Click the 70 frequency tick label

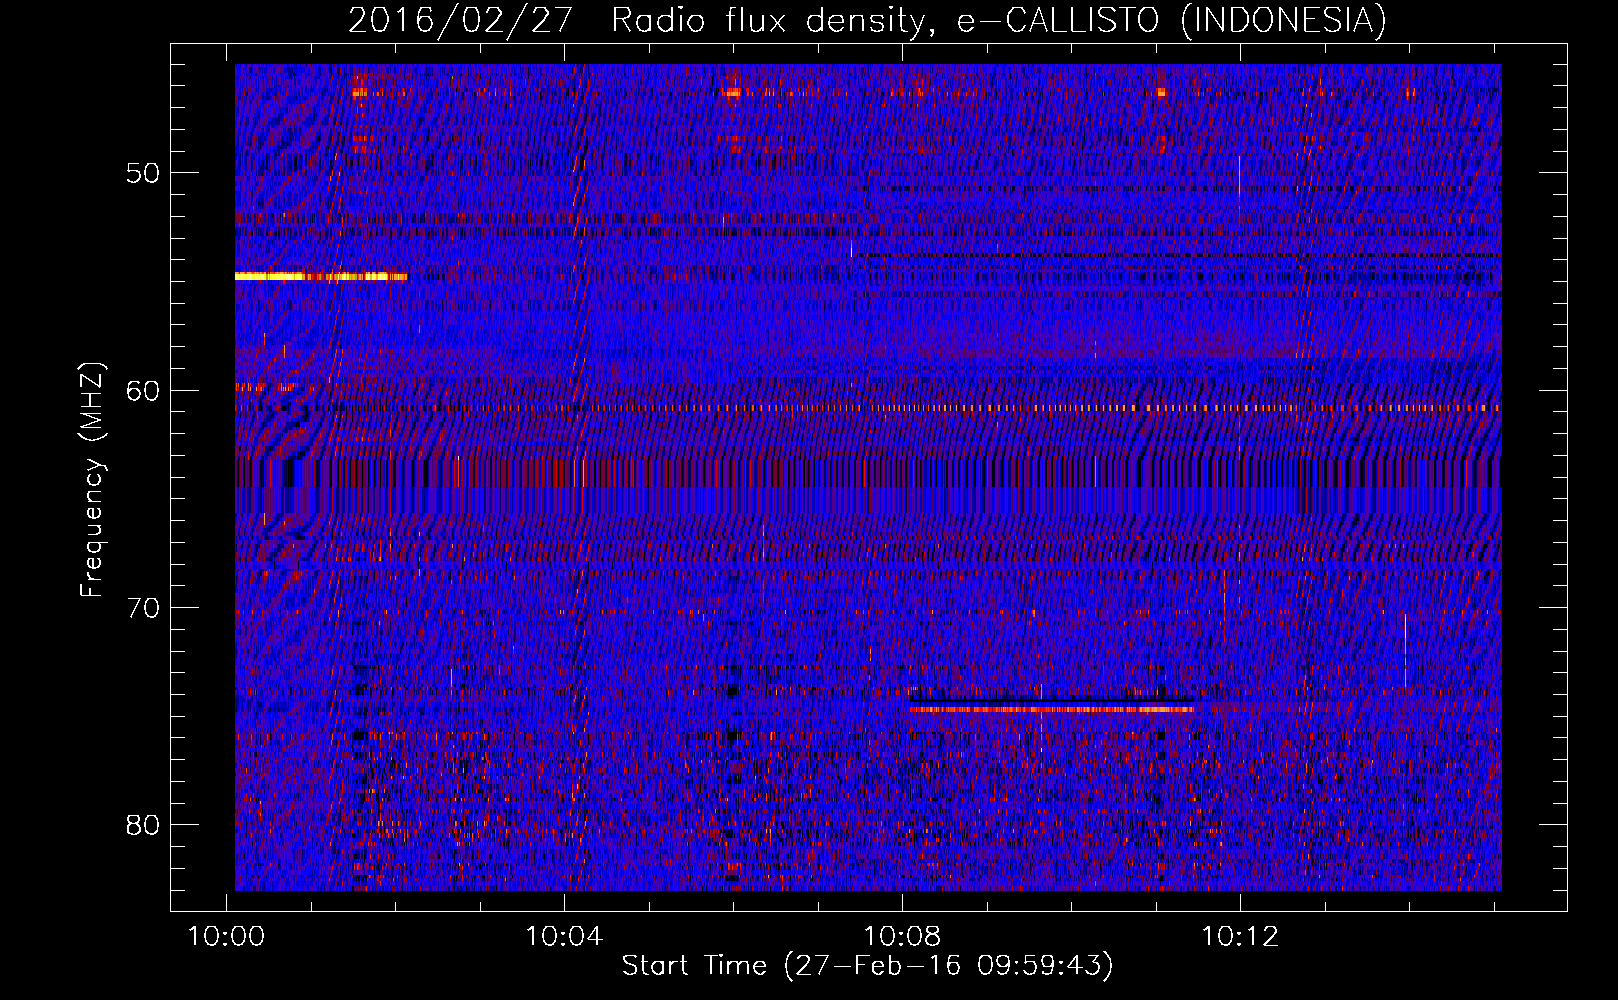tap(143, 608)
